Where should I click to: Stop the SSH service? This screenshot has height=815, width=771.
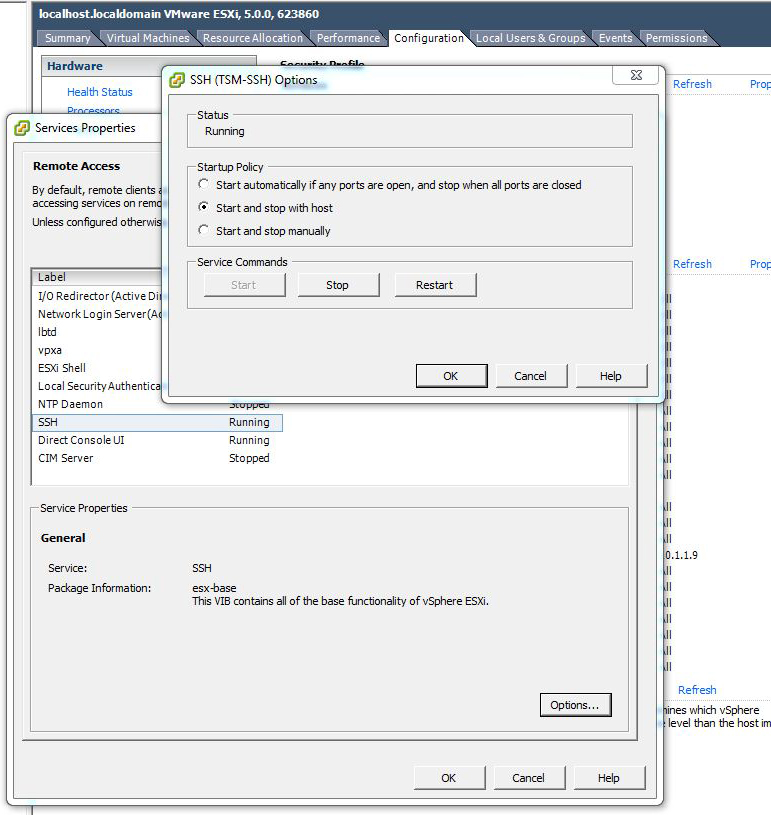[338, 285]
